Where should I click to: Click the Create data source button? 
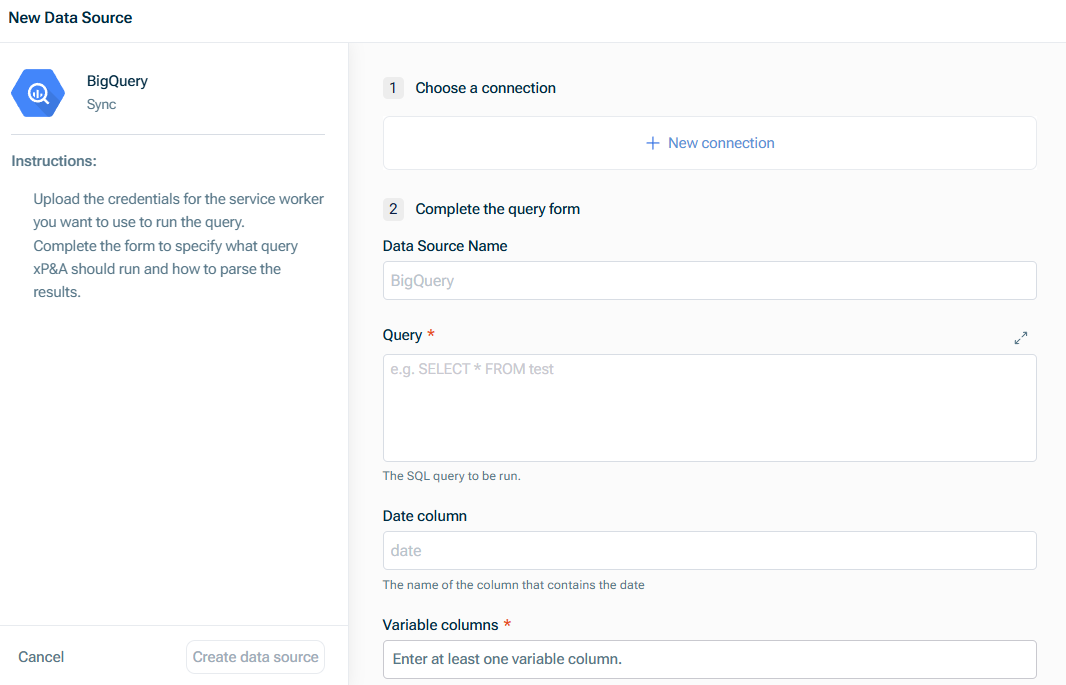255,657
